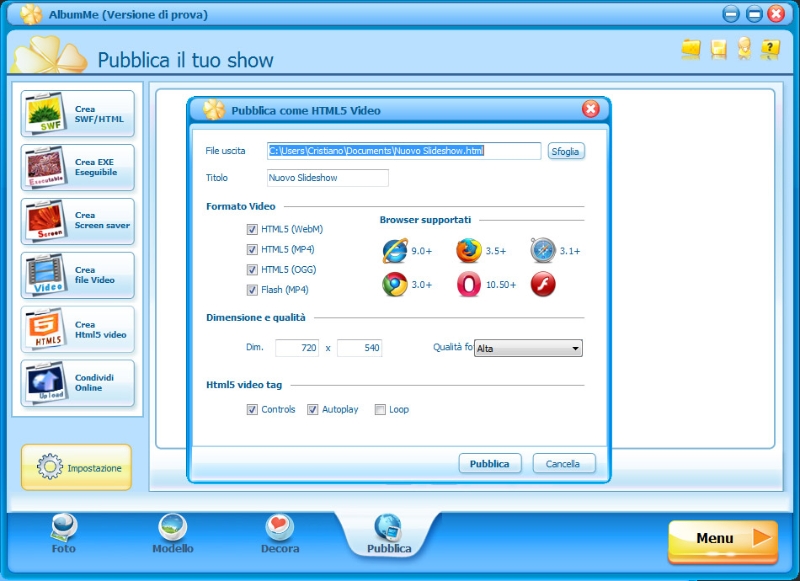This screenshot has width=800, height=581.
Task: Click the yellow folder icon at top right
Action: pos(691,48)
